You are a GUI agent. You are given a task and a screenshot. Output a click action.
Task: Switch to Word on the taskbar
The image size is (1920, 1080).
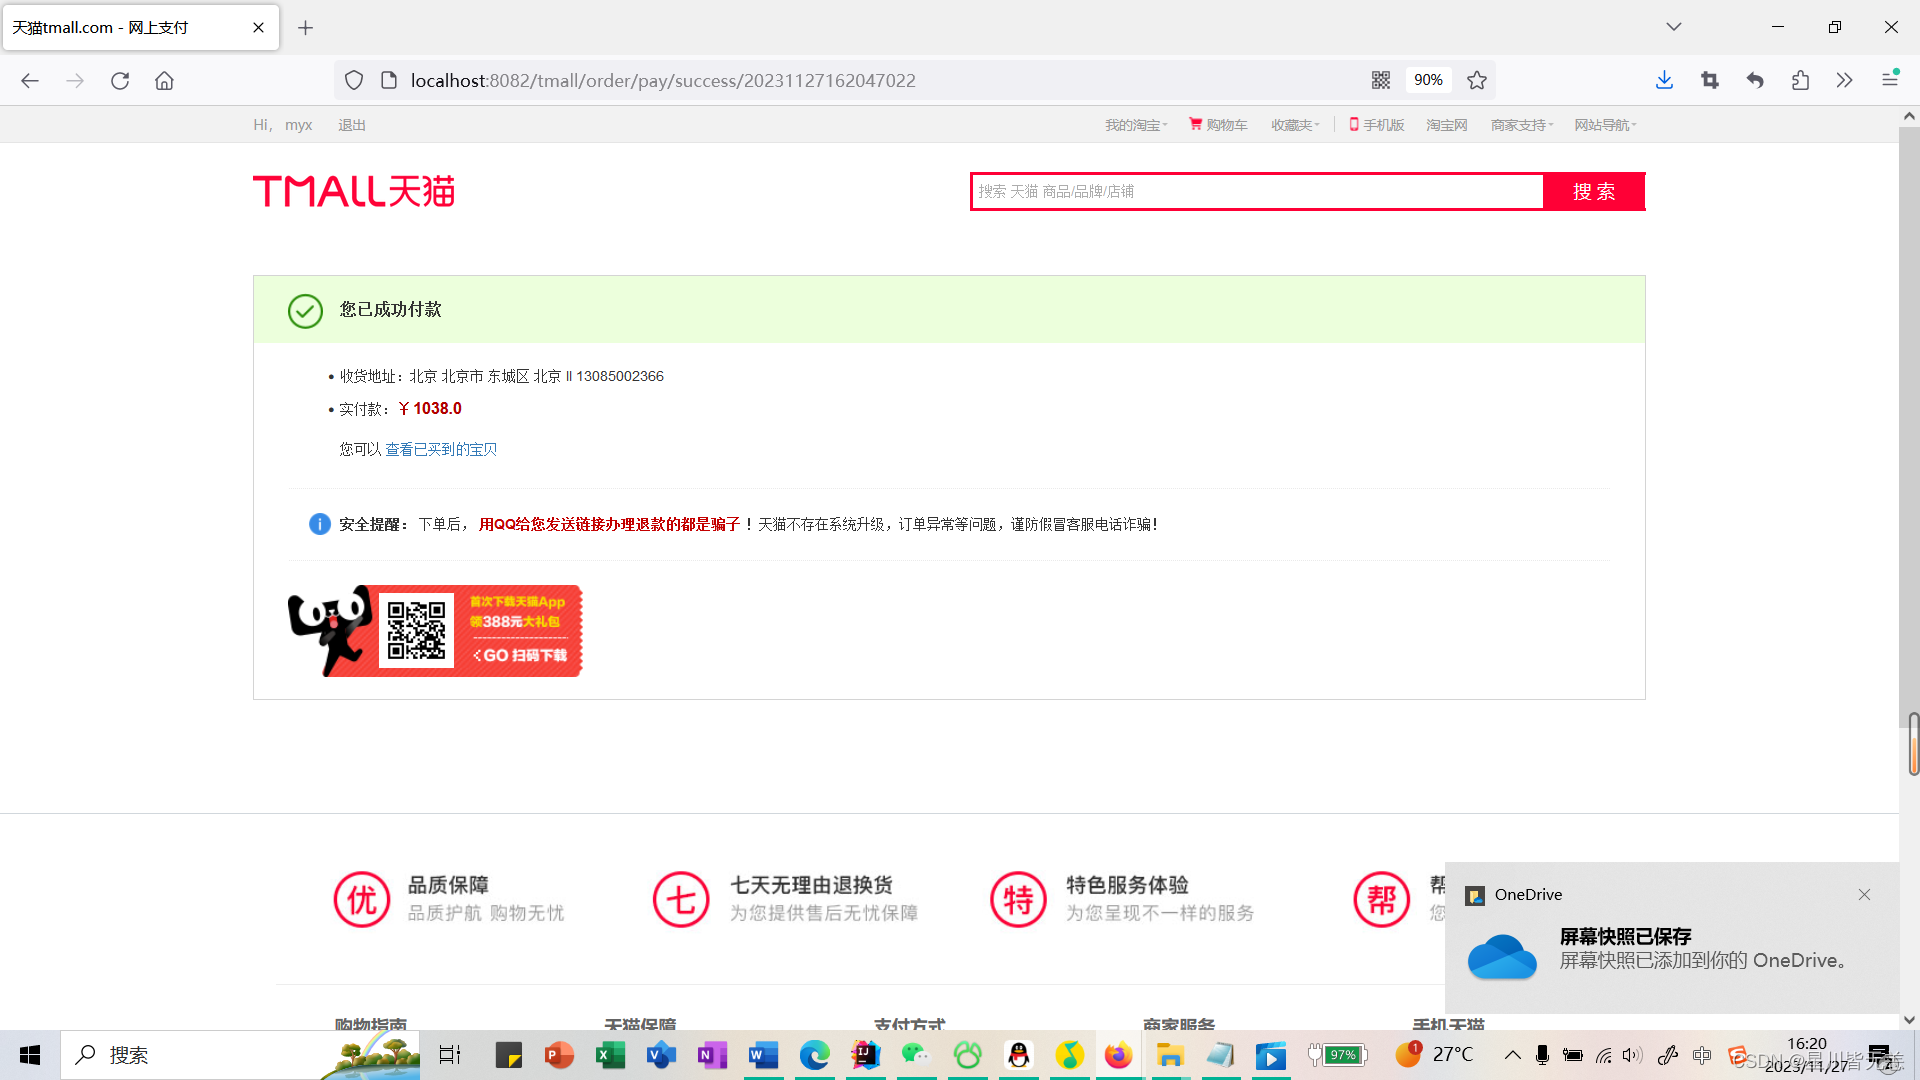coord(763,1055)
